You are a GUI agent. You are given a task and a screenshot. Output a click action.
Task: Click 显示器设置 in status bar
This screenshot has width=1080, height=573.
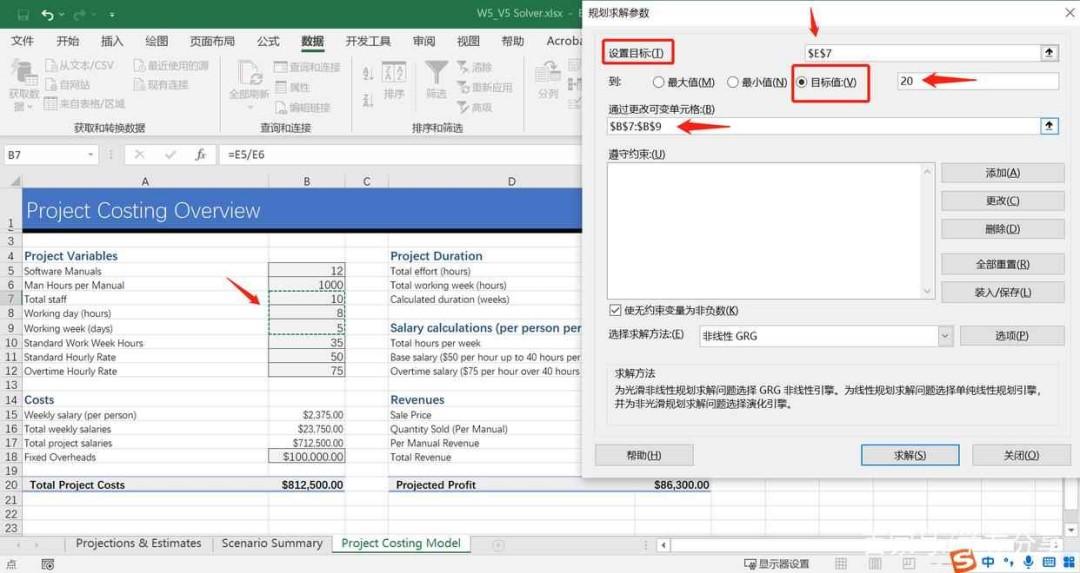click(x=776, y=564)
